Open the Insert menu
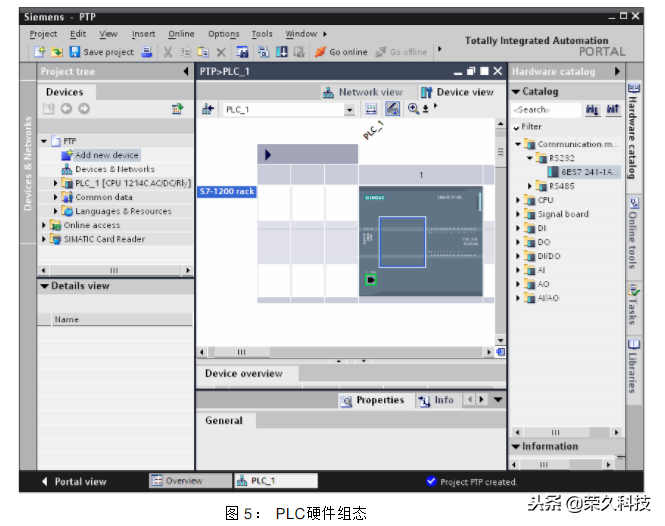This screenshot has width=665, height=526. 143,34
